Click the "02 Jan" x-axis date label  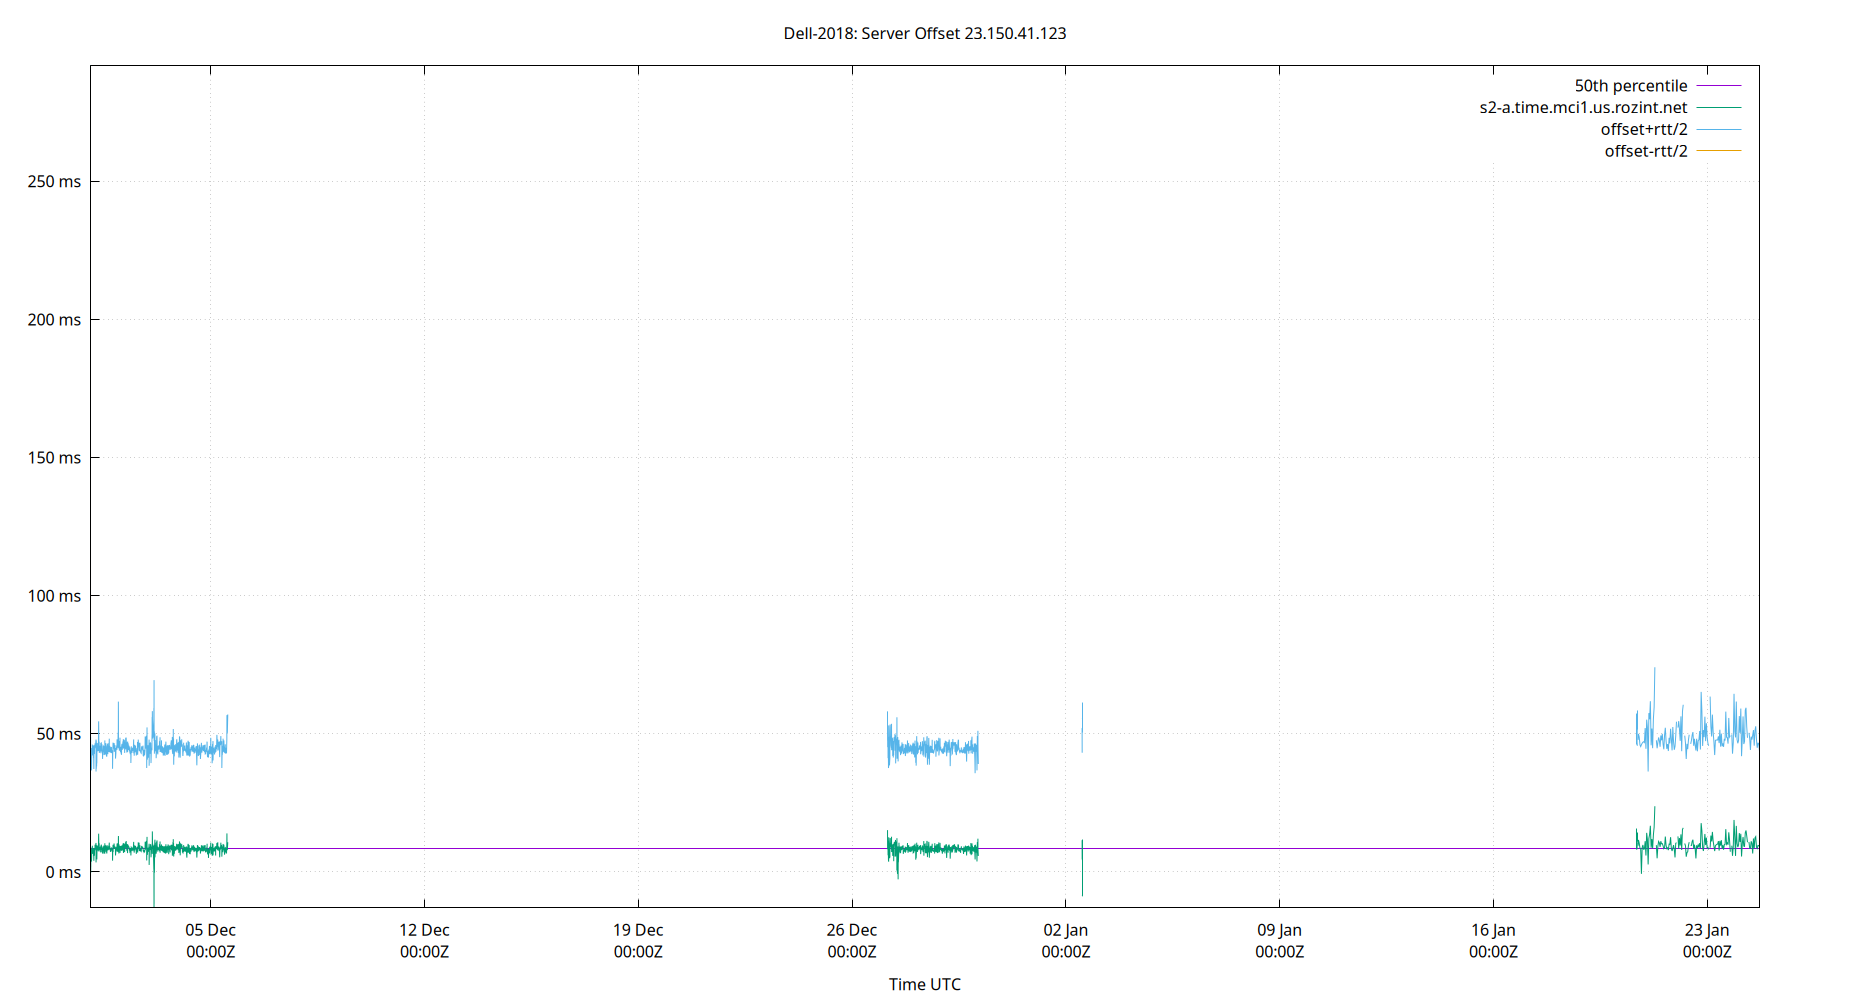click(1065, 930)
